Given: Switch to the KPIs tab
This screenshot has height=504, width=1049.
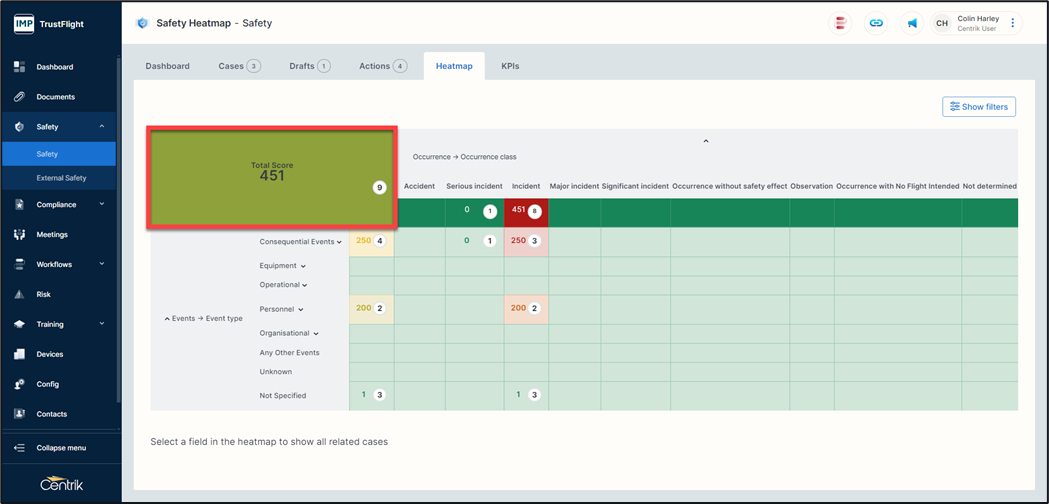Looking at the screenshot, I should [x=510, y=66].
